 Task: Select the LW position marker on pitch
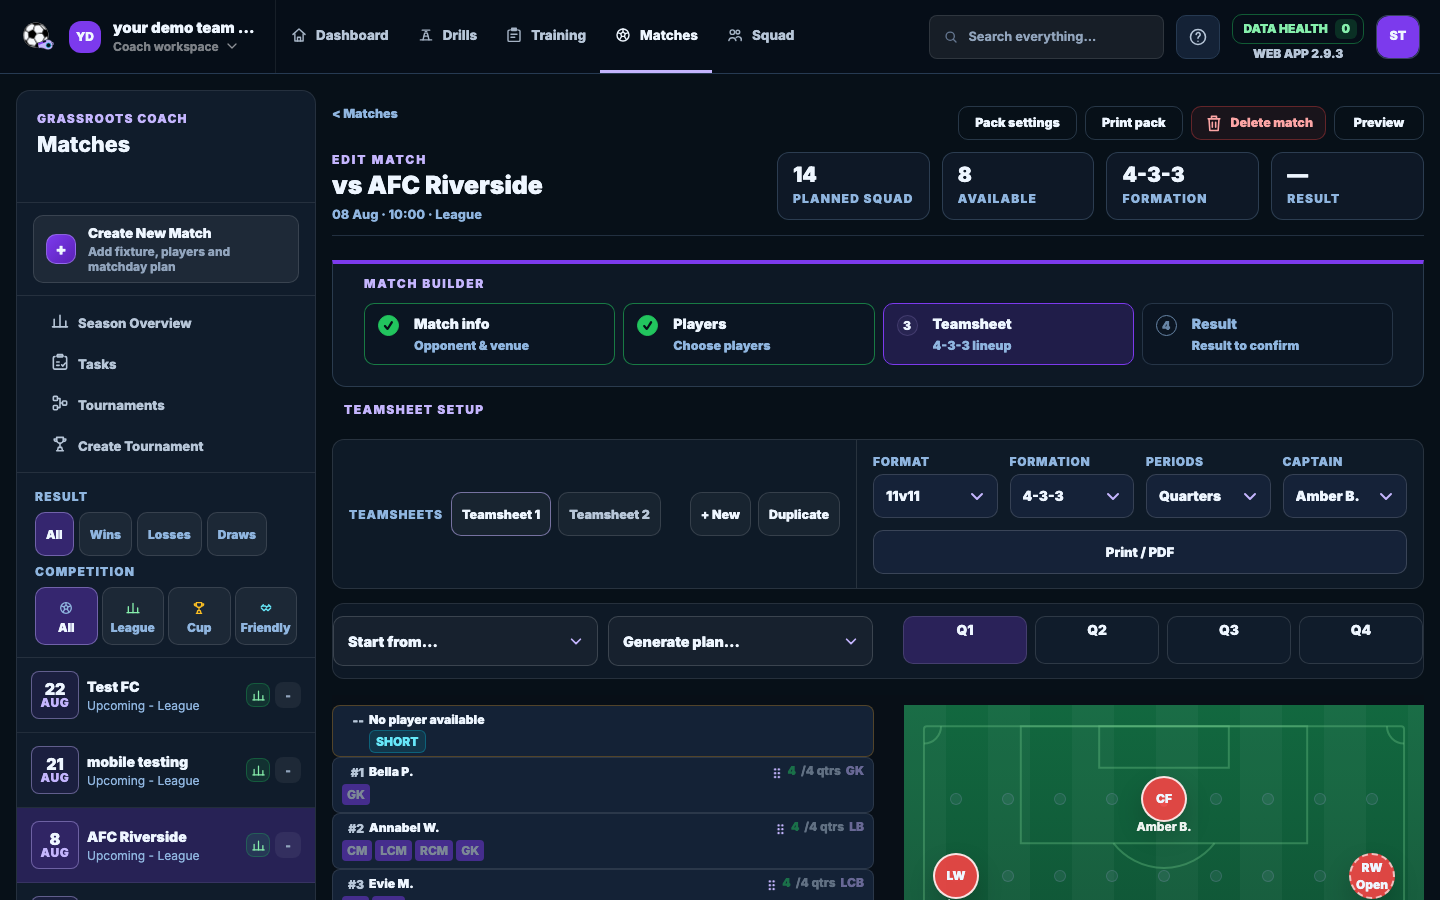coord(956,875)
